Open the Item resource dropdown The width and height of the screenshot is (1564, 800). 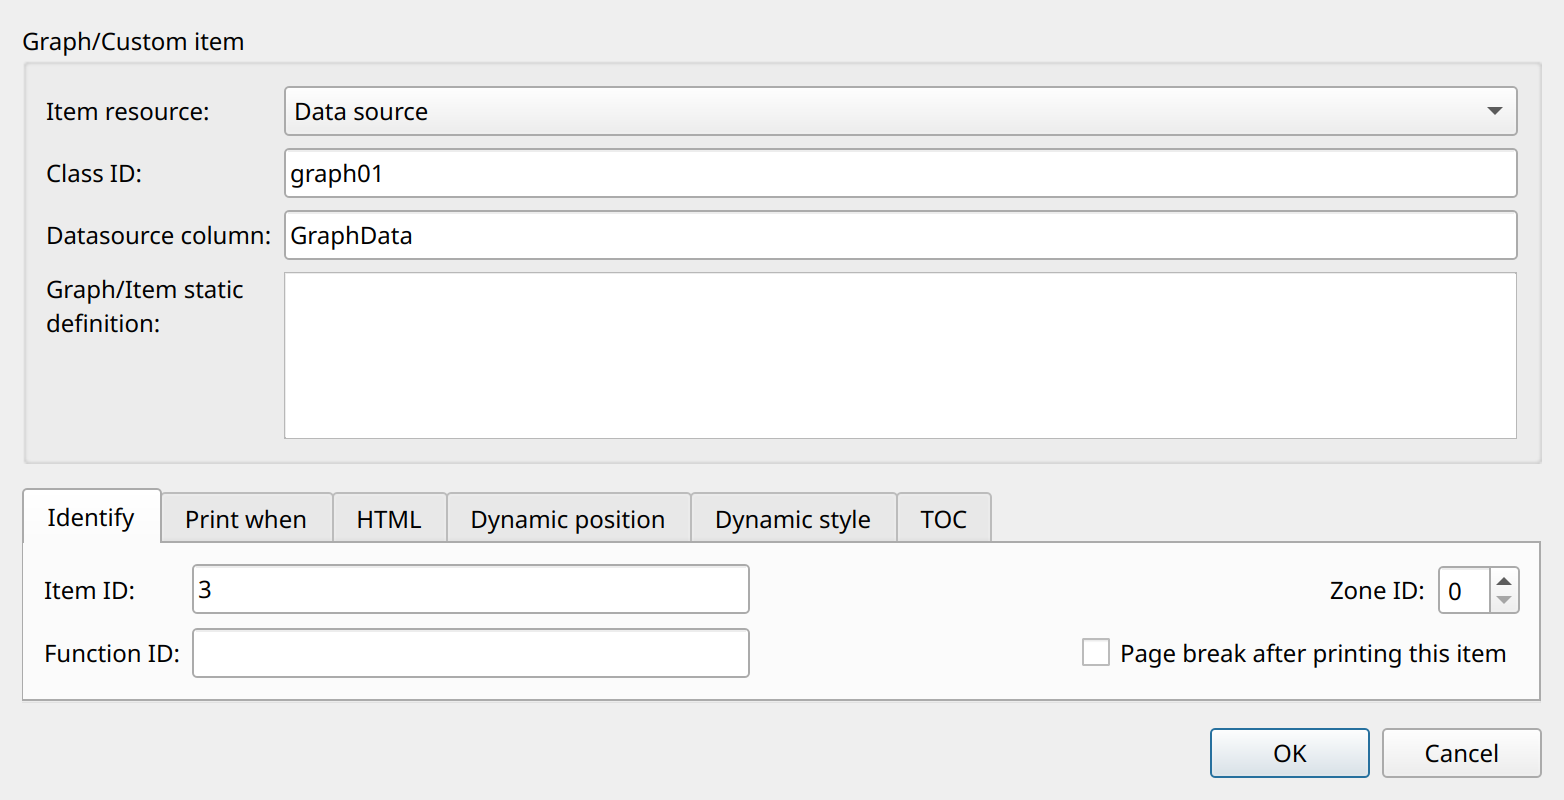pos(900,111)
